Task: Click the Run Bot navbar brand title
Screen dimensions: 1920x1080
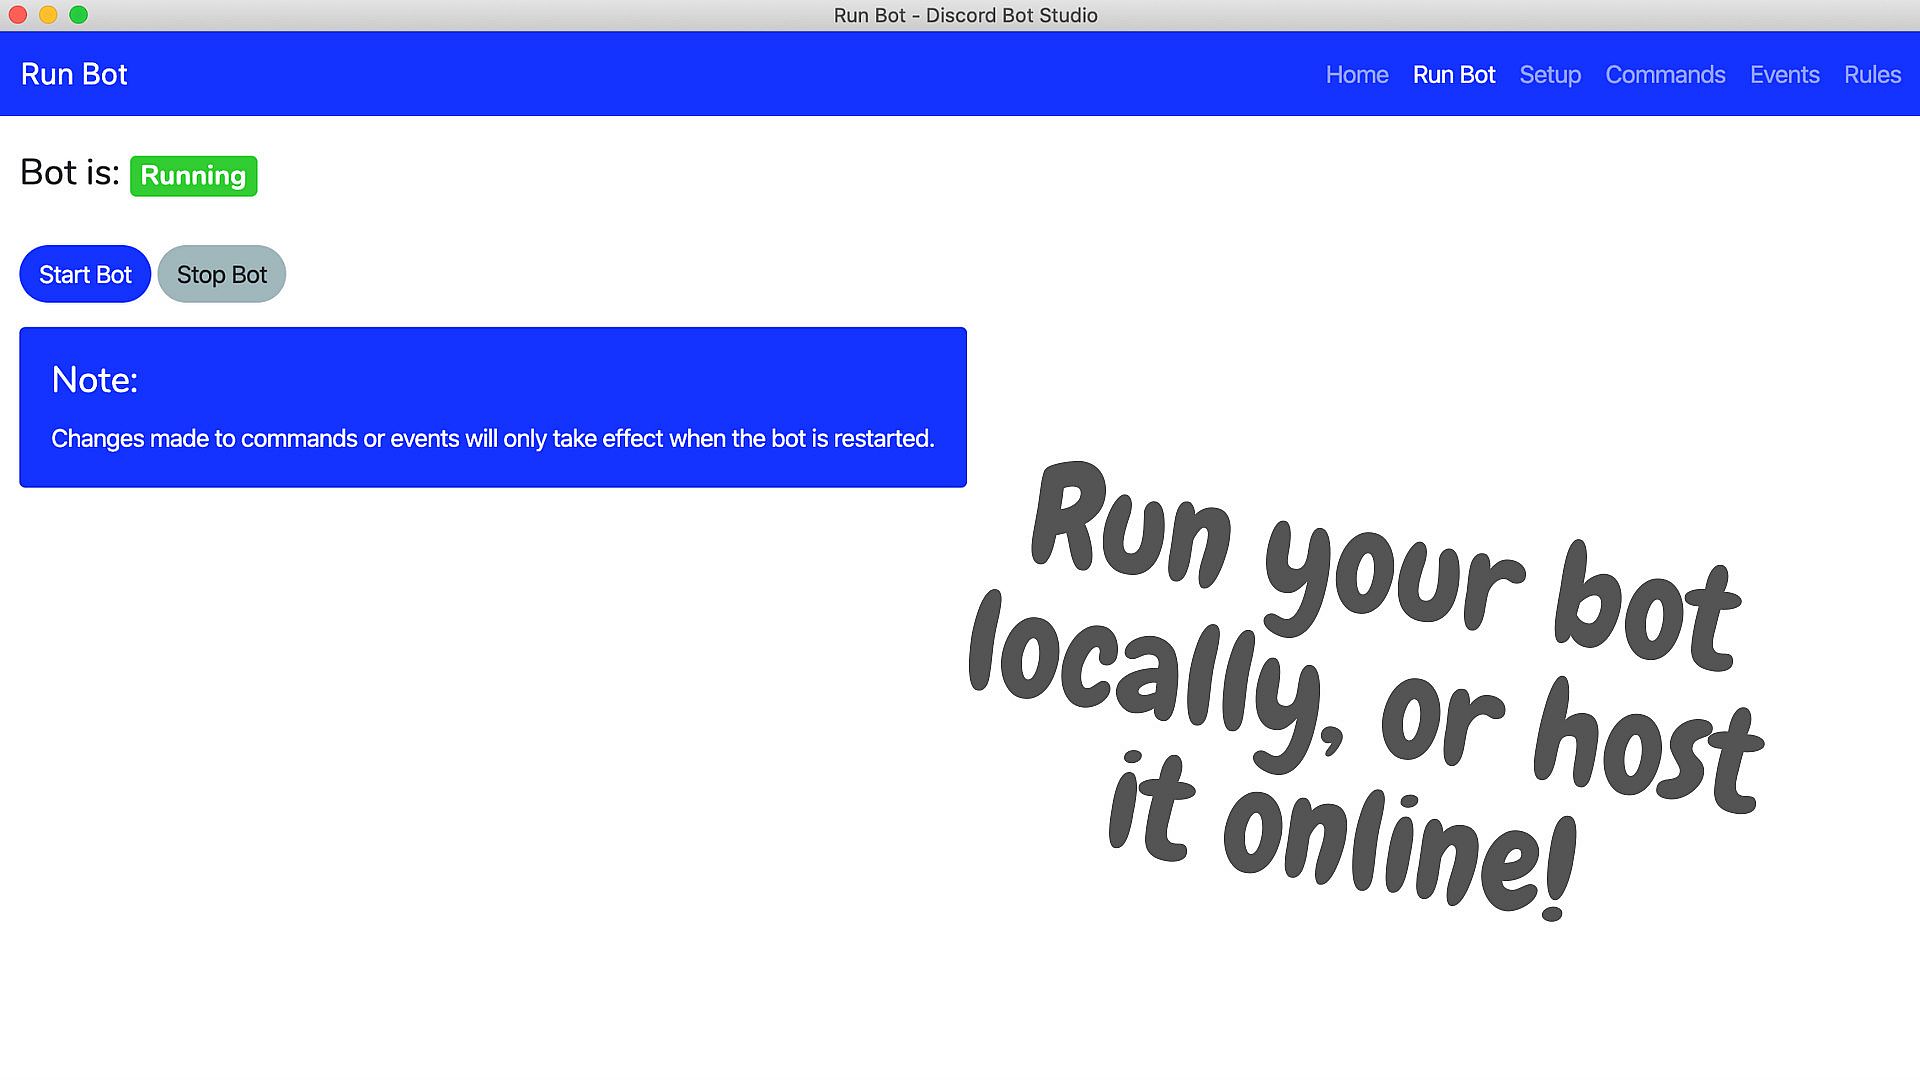Action: (x=74, y=75)
